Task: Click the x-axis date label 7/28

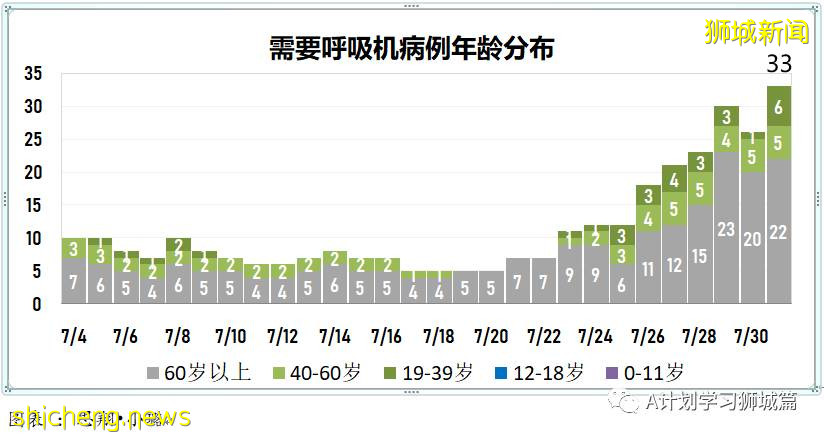Action: click(x=699, y=336)
